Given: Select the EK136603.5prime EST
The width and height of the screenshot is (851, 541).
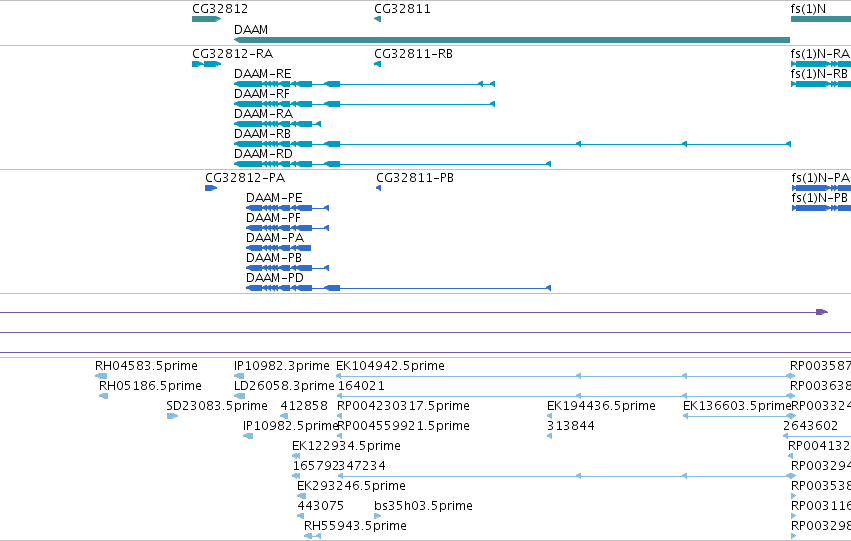Looking at the screenshot, I should click(737, 406).
